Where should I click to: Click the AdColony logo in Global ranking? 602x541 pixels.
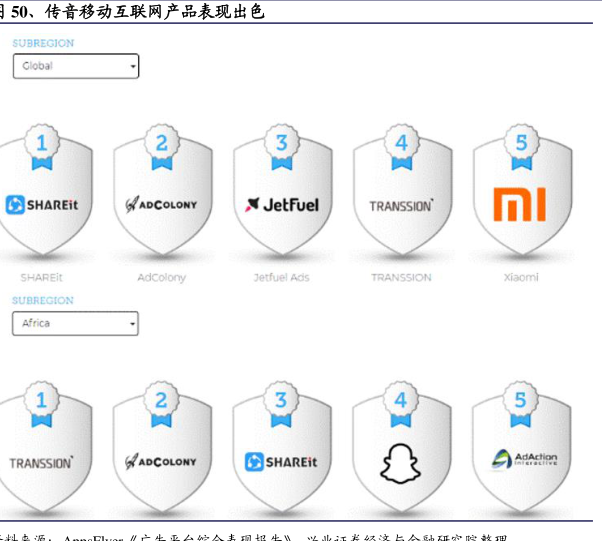(161, 205)
